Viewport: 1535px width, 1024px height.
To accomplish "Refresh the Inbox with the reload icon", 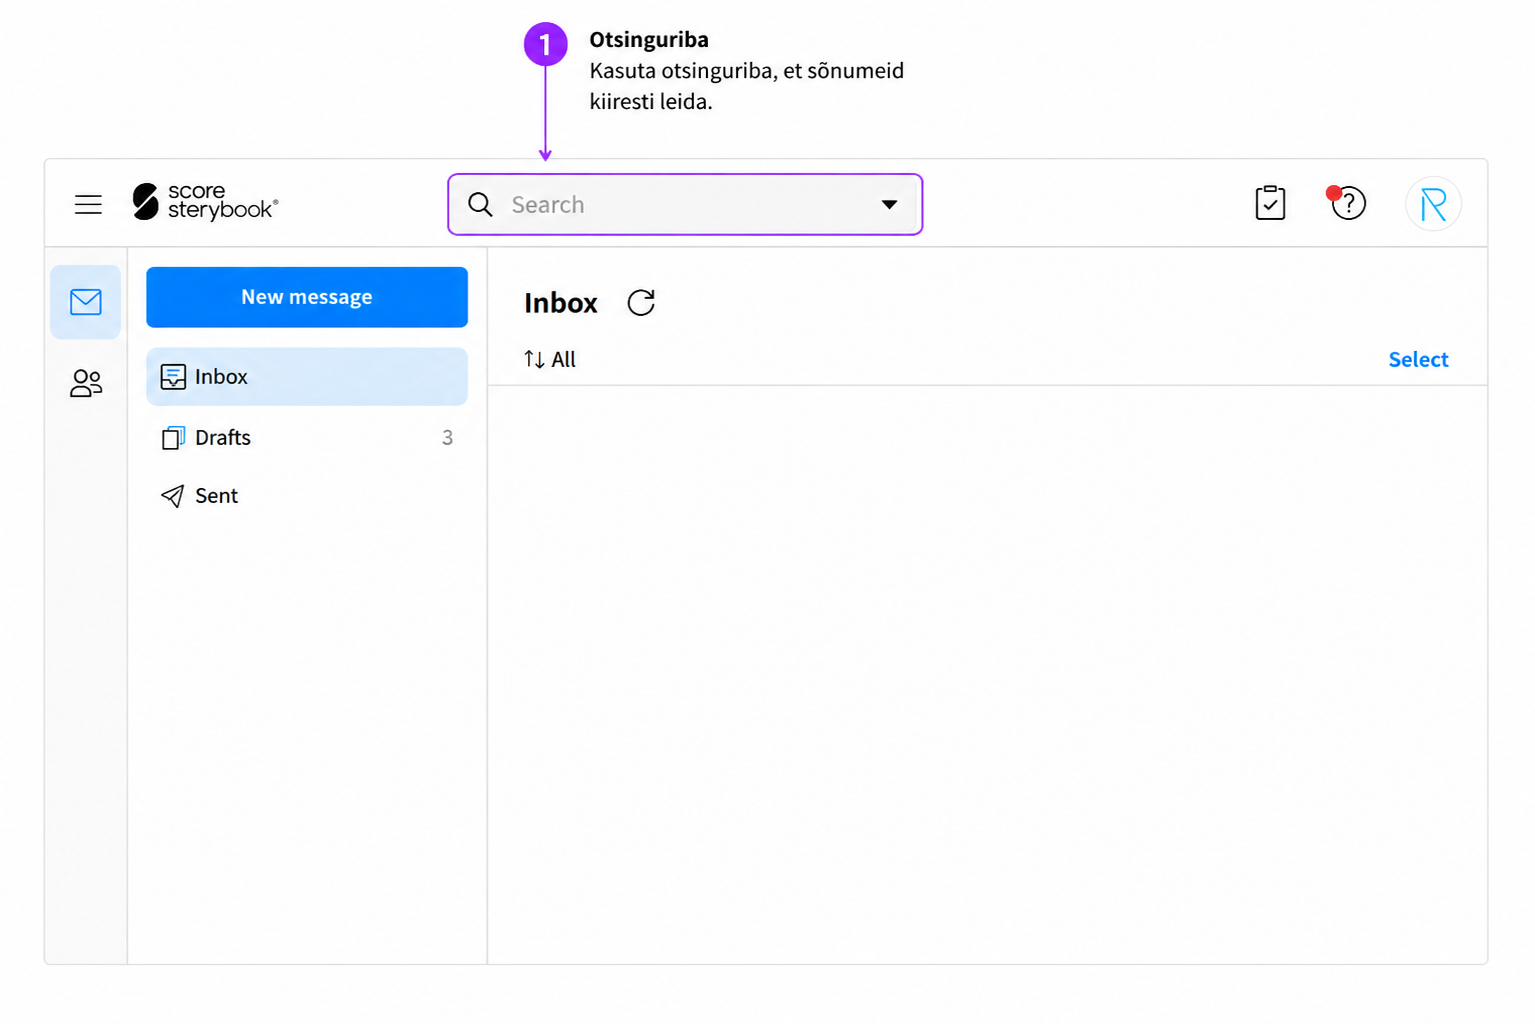I will [x=641, y=303].
